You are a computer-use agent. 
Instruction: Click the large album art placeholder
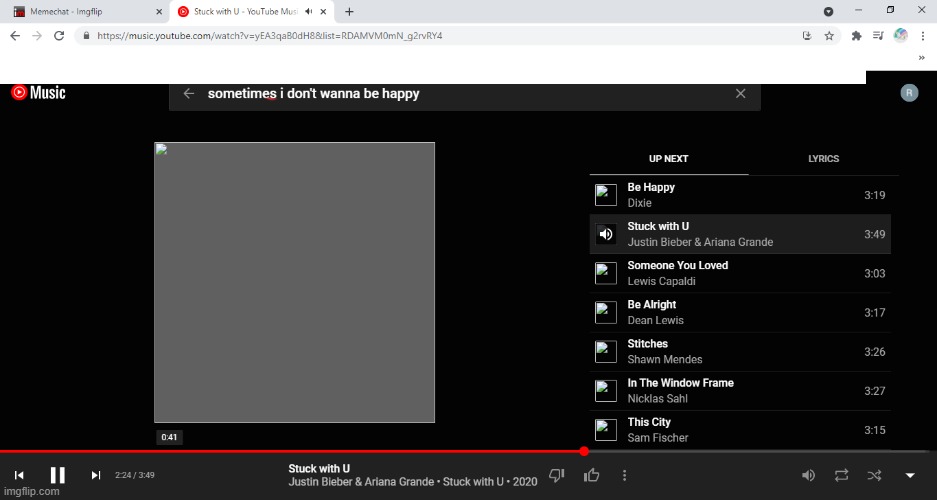click(x=295, y=283)
